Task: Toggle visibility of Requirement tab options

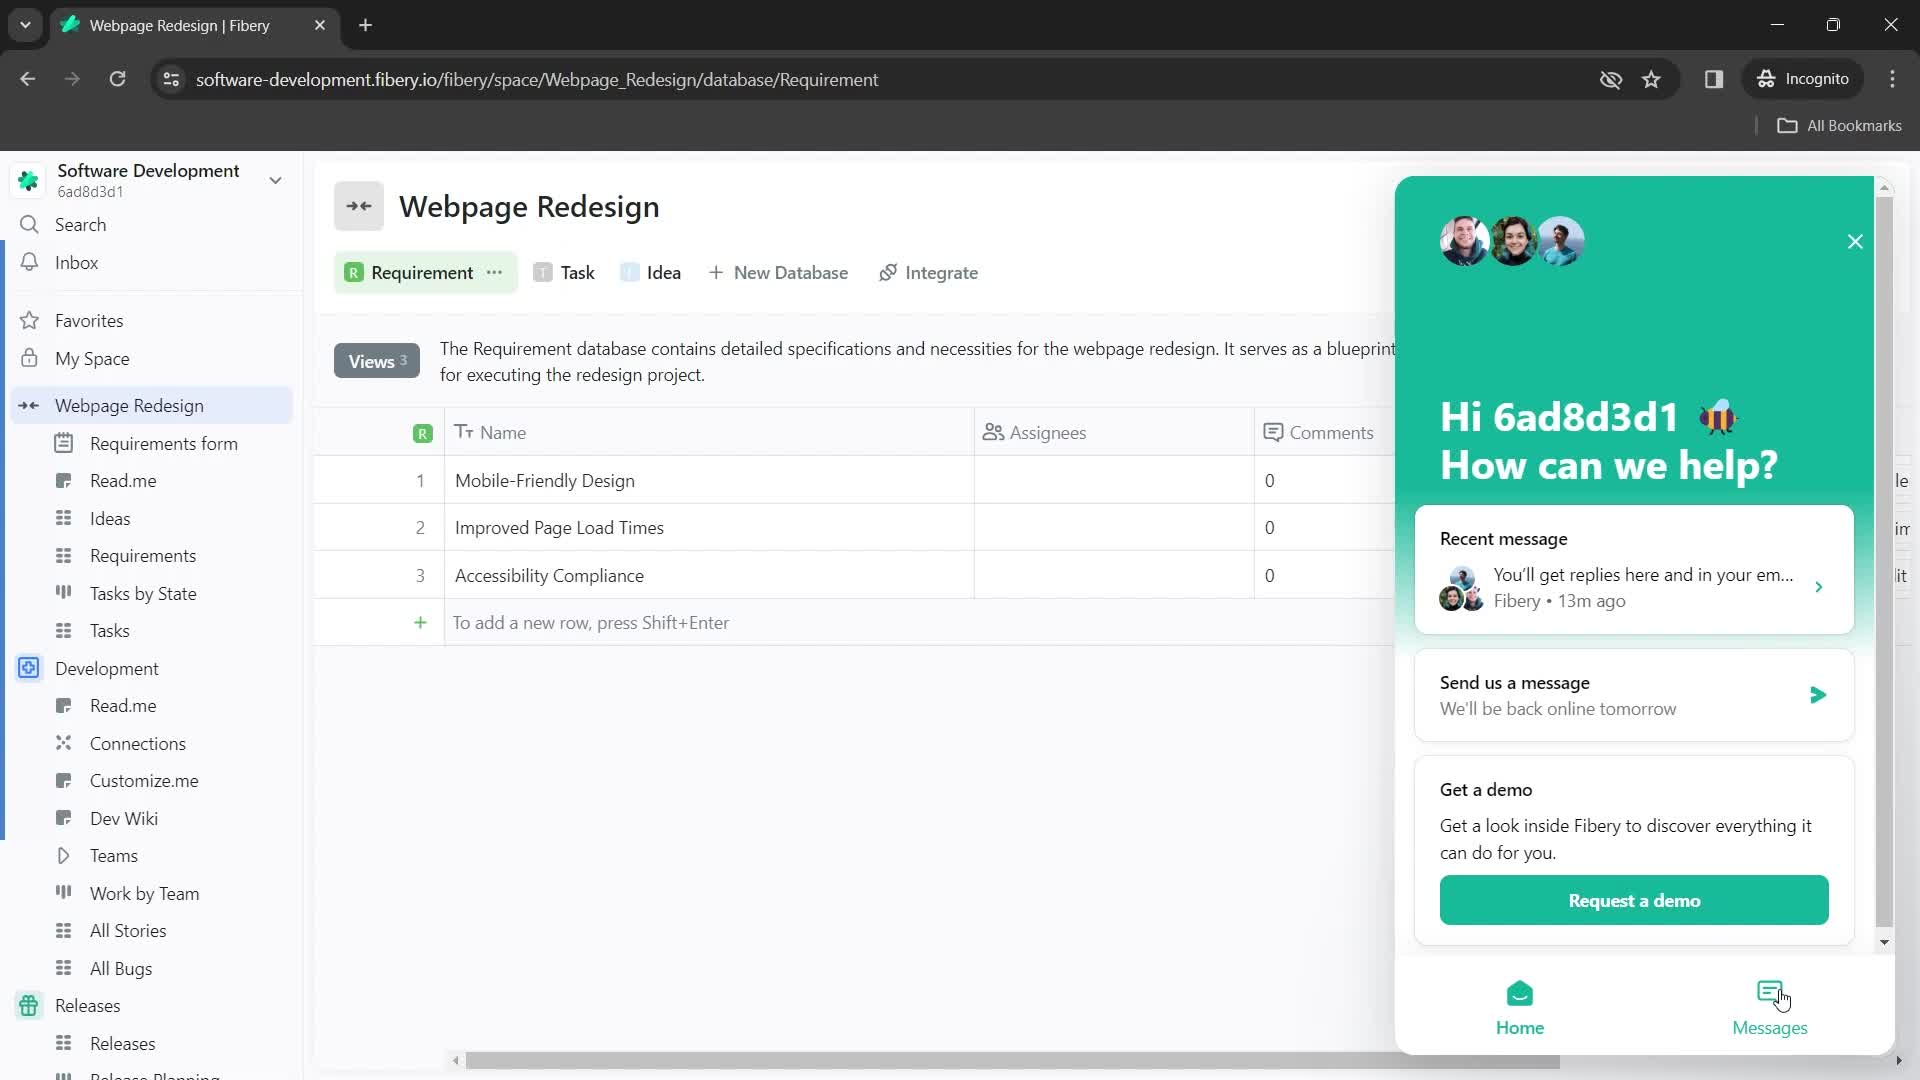Action: coord(496,272)
